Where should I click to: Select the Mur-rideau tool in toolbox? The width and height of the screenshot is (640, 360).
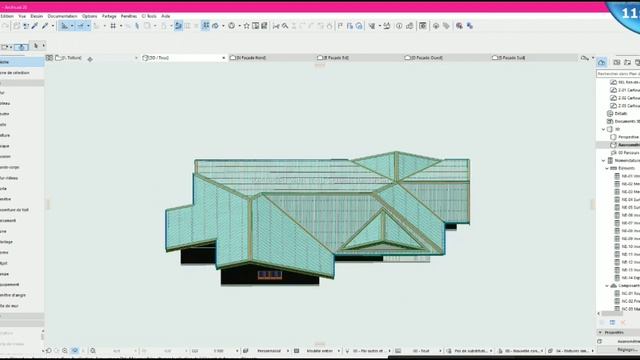22,178
